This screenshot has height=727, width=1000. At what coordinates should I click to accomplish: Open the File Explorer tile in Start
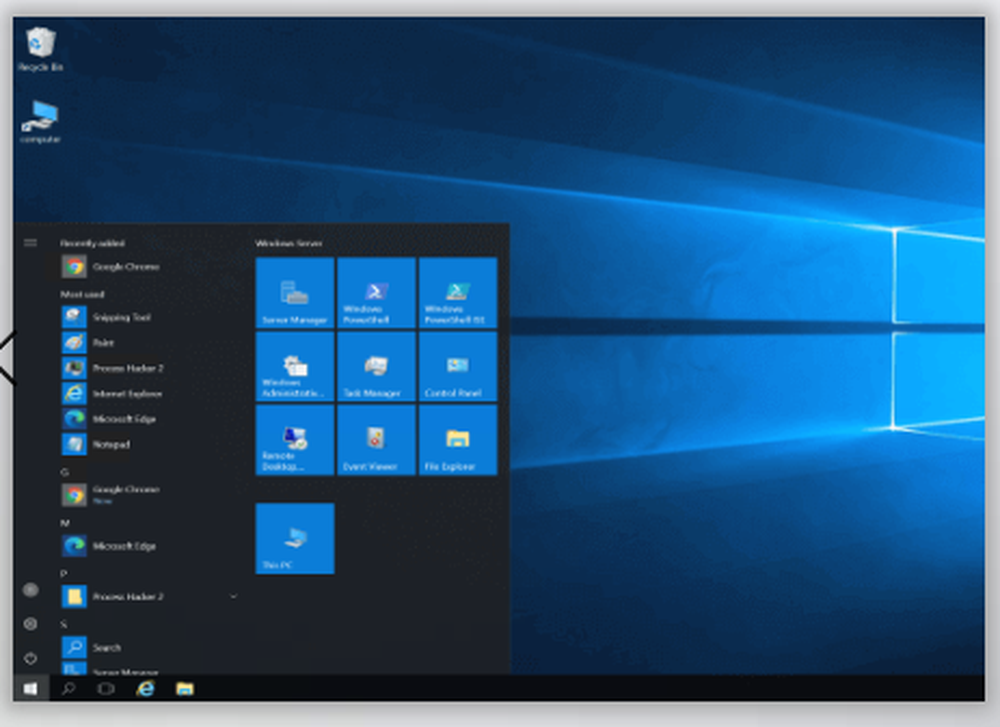point(458,440)
